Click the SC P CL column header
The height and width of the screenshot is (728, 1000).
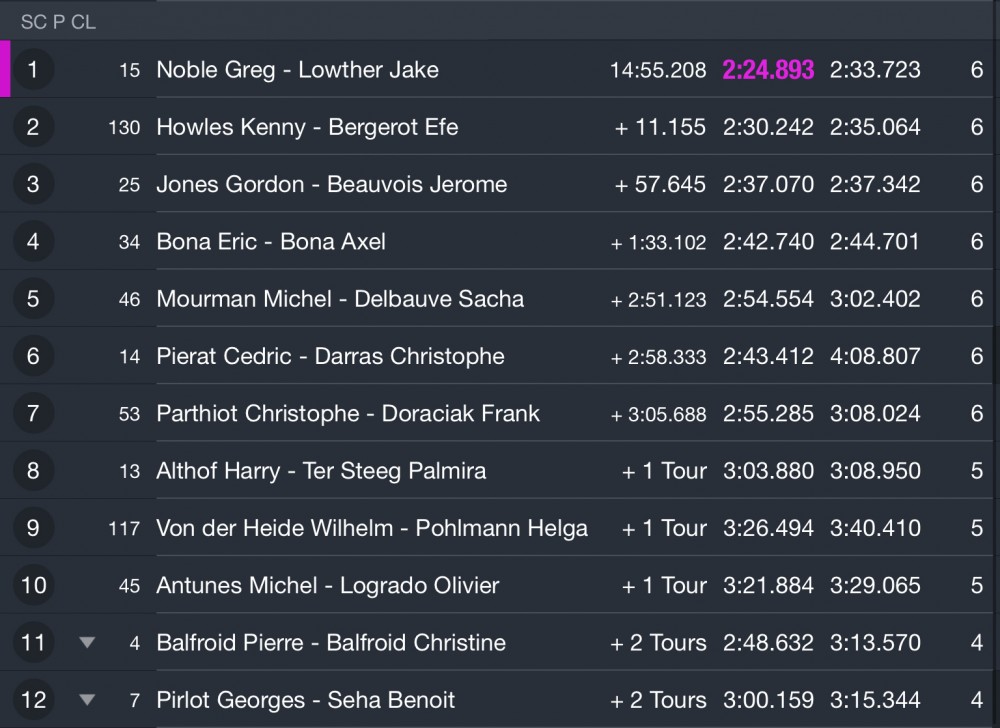pyautogui.click(x=58, y=22)
